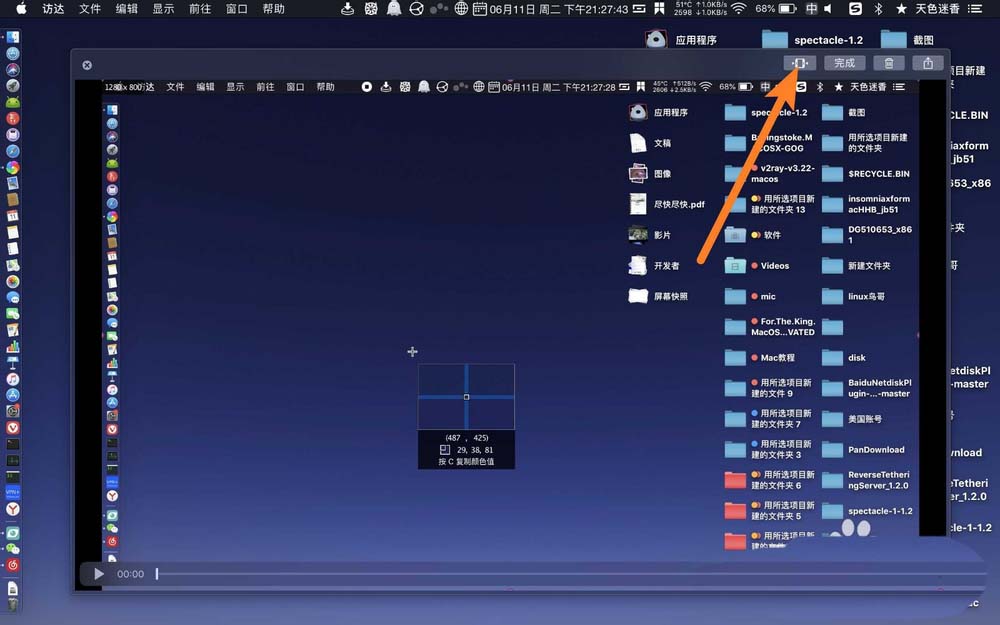Screen dimensions: 1000x625
Task: Open the 前往 menu
Action: coord(200,9)
